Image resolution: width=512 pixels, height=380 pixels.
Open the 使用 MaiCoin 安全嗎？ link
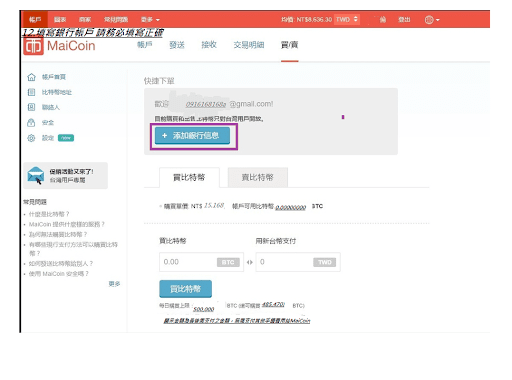[59, 274]
